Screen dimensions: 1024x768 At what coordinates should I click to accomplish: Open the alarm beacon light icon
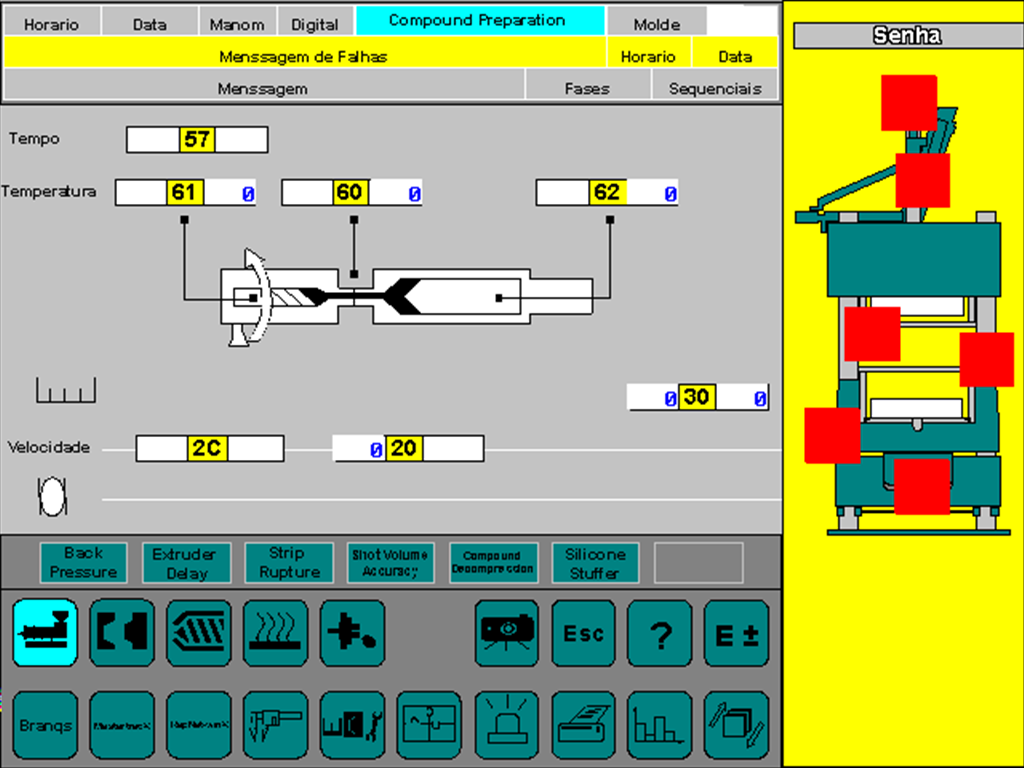506,724
